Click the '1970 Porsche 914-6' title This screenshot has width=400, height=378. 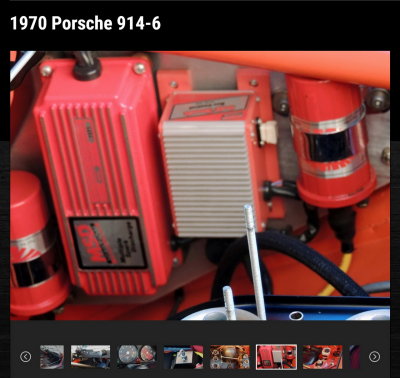pyautogui.click(x=85, y=23)
